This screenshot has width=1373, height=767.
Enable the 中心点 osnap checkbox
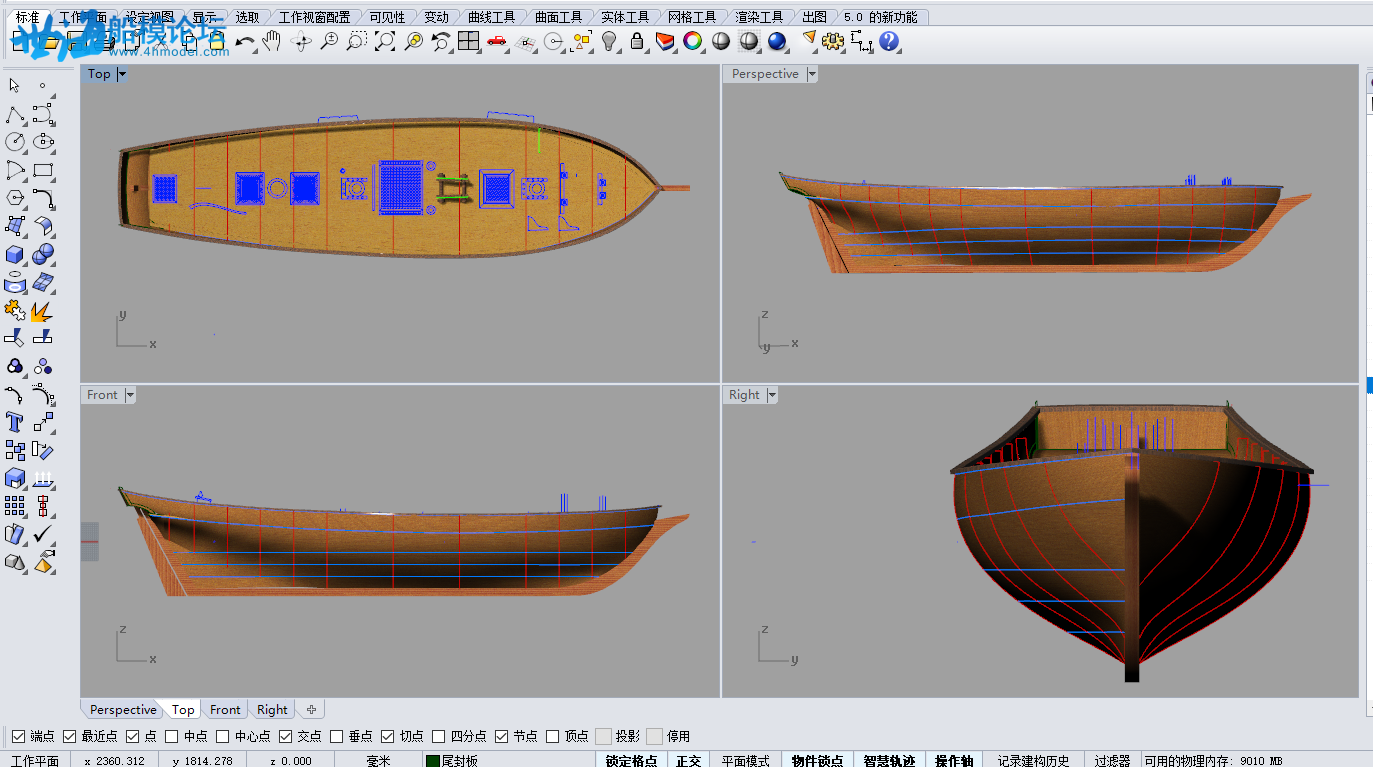tap(223, 736)
